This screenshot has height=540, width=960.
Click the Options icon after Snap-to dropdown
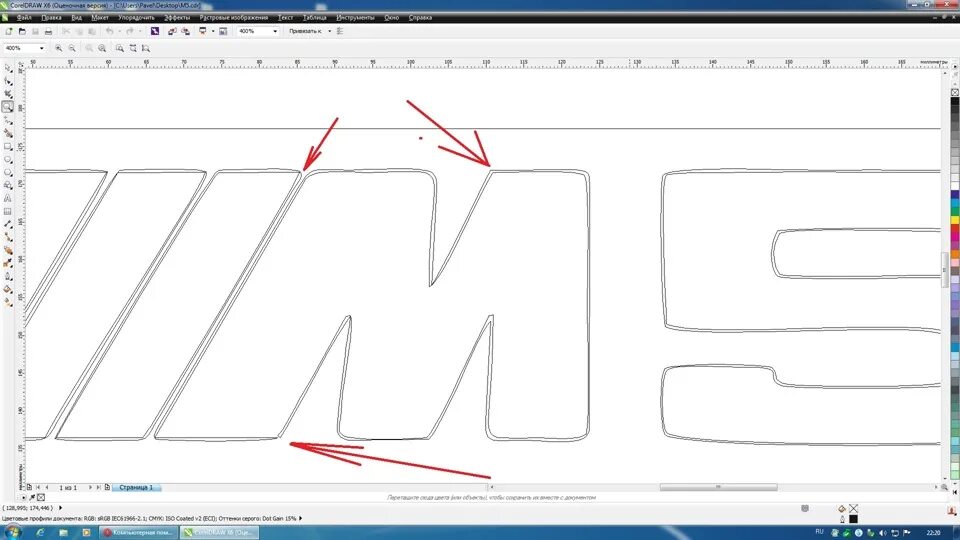coord(340,31)
